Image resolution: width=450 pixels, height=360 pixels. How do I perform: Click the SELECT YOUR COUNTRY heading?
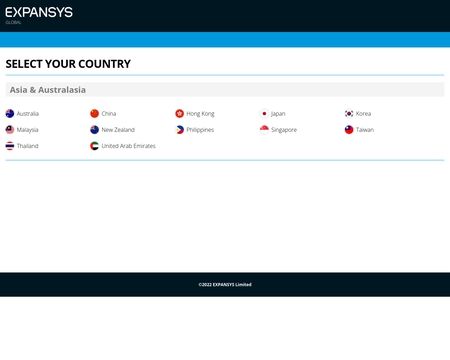(x=68, y=64)
